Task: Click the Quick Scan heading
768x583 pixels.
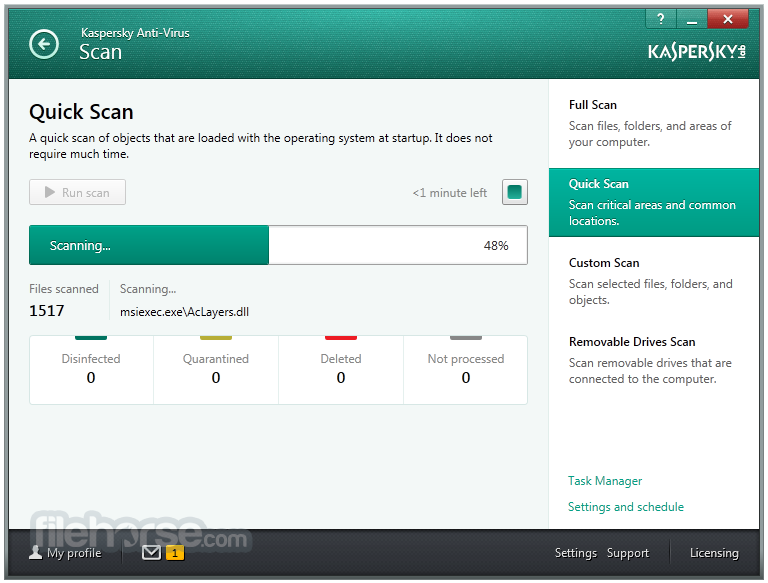Action: pos(81,112)
